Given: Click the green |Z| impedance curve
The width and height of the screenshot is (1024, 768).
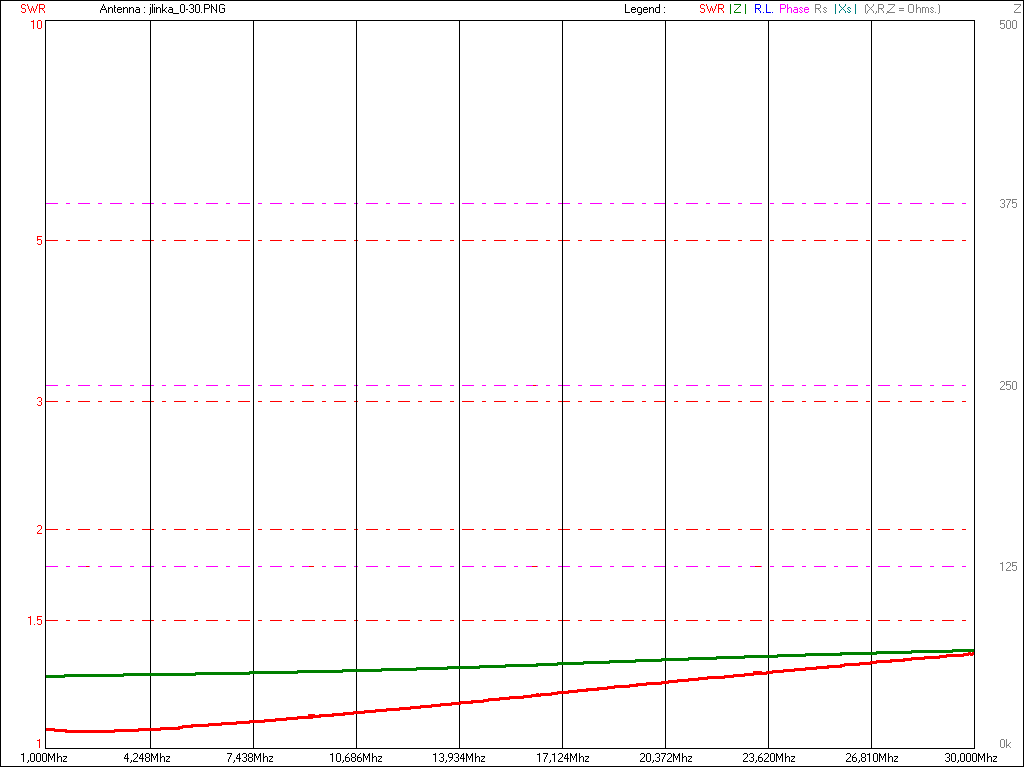Looking at the screenshot, I should (511, 665).
